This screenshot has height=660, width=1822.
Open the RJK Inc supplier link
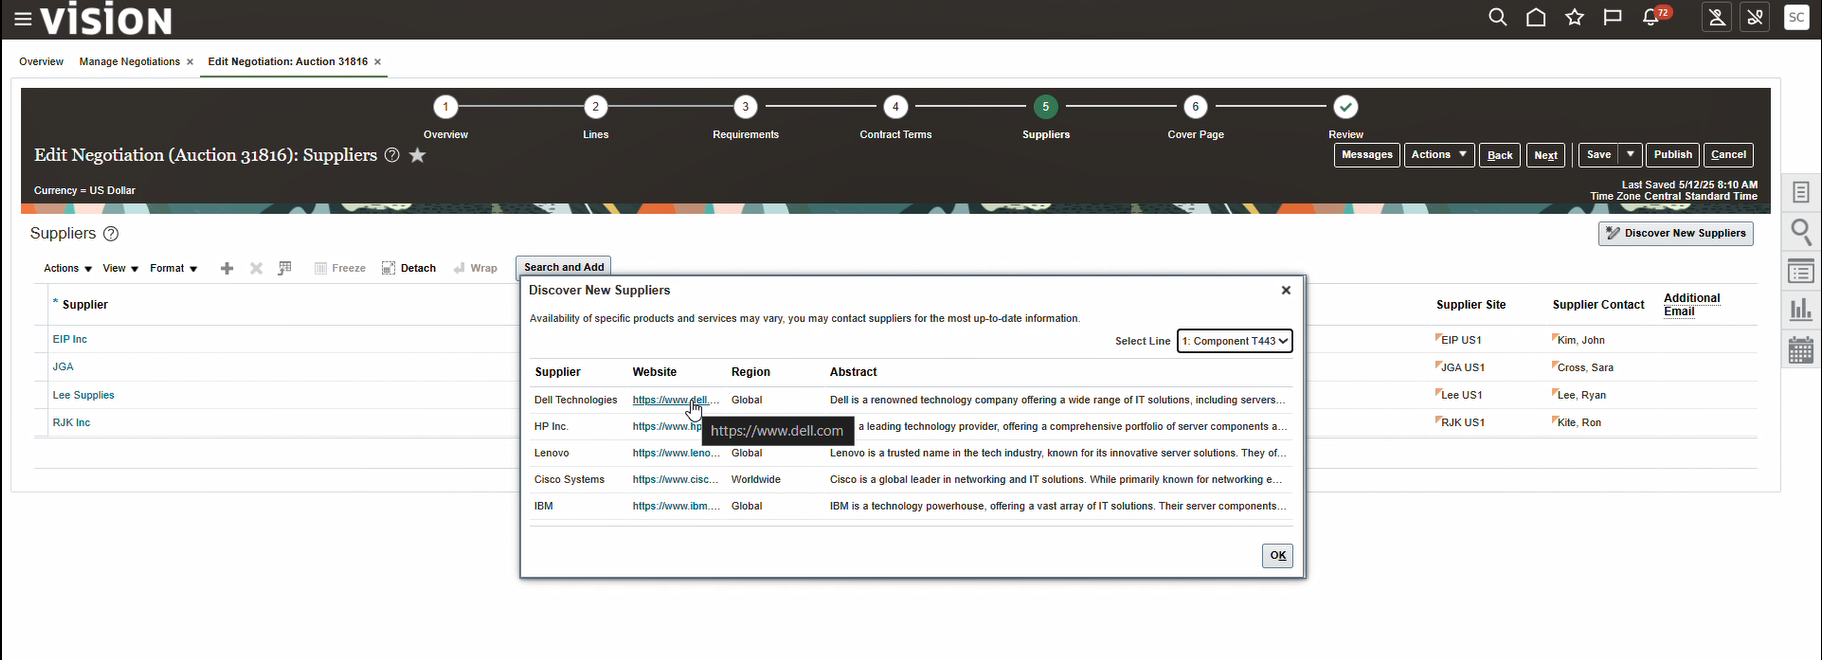pos(71,423)
